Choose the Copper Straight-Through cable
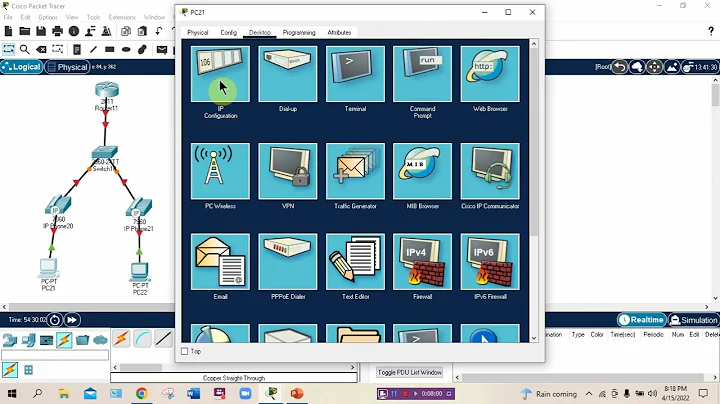Screen dimensions: 720x404 tap(163, 339)
